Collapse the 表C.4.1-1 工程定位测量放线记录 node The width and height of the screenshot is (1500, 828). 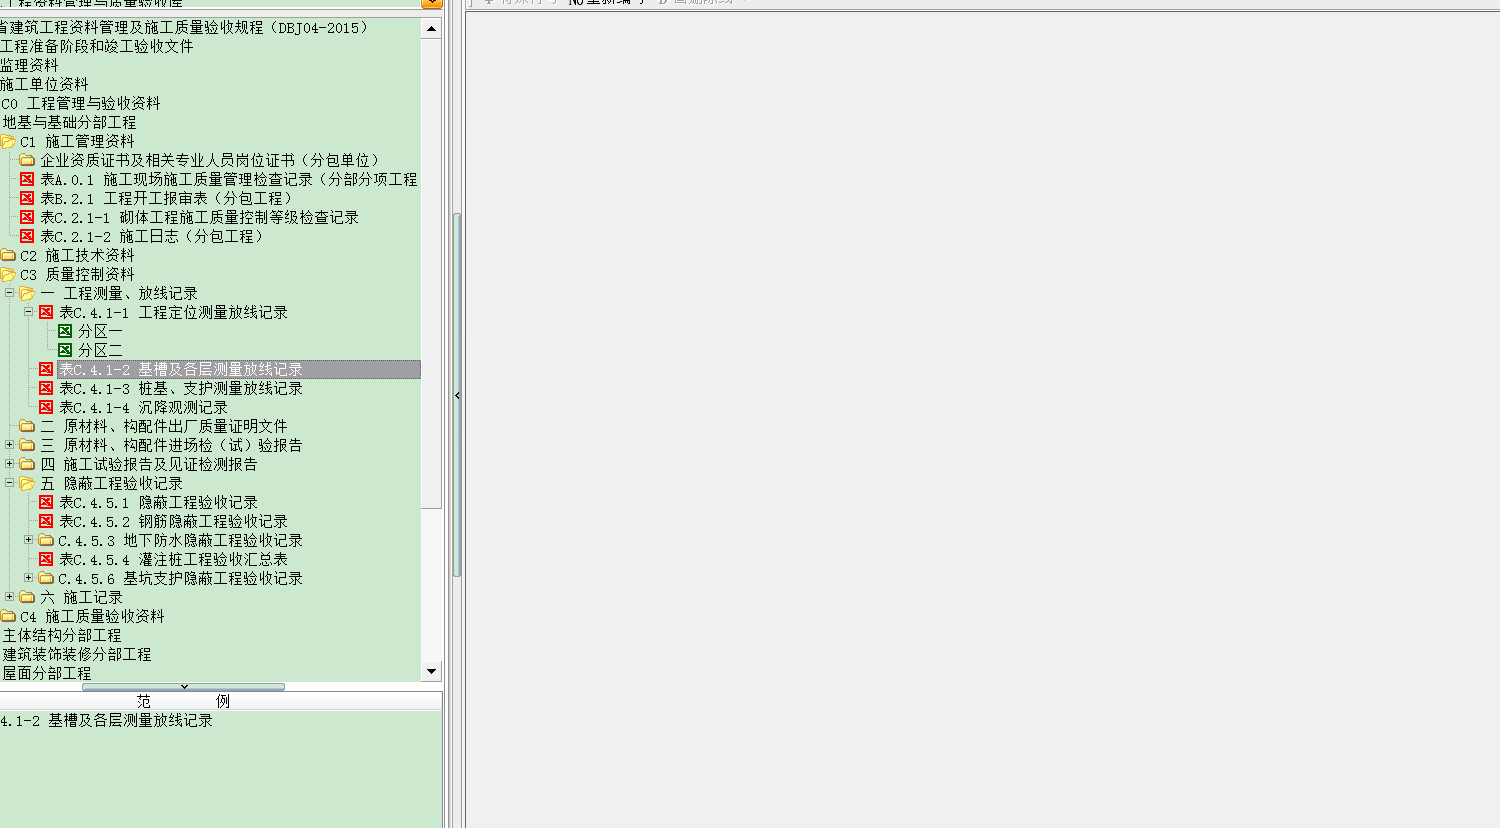click(x=29, y=312)
